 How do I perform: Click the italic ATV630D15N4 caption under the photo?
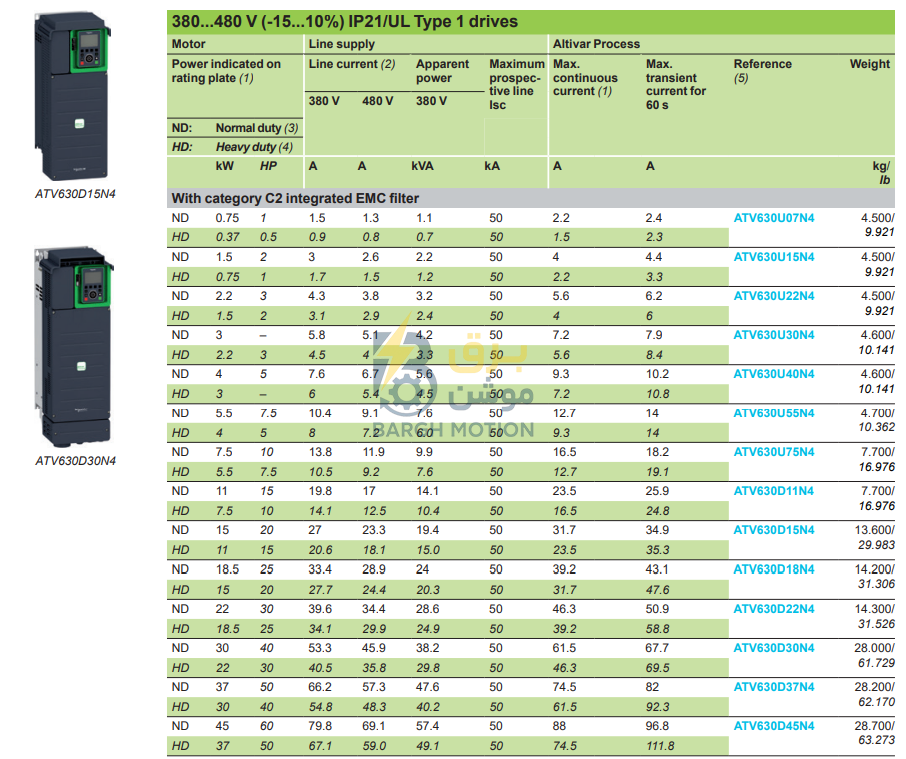point(75,194)
